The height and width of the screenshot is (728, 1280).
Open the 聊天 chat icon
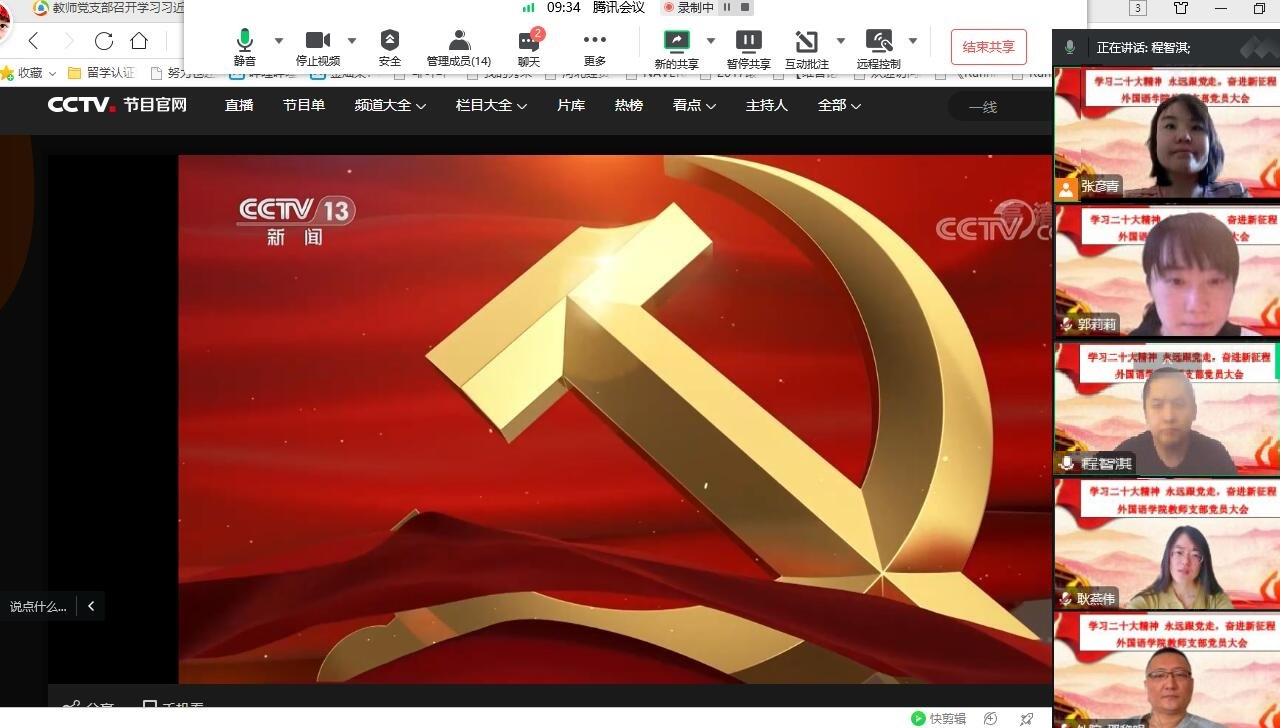pos(529,42)
